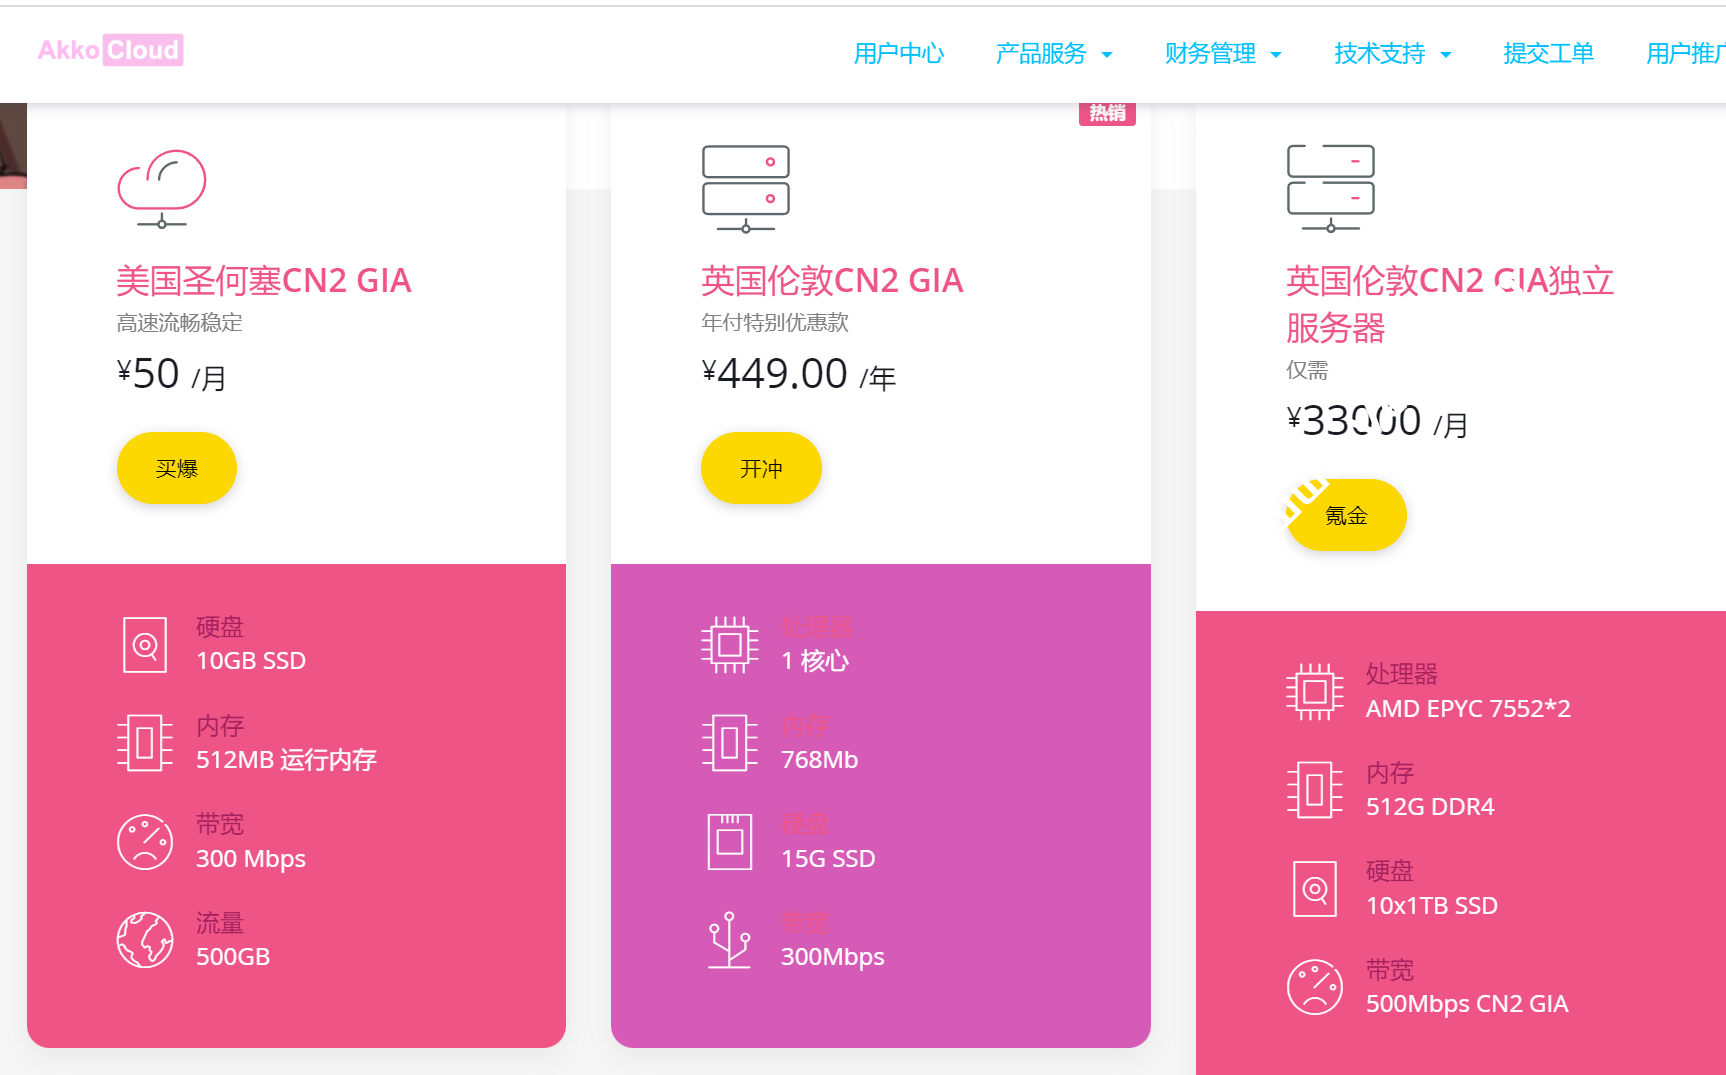1726x1075 pixels.
Task: Expand the 财务管理 dropdown
Action: (x=1212, y=54)
